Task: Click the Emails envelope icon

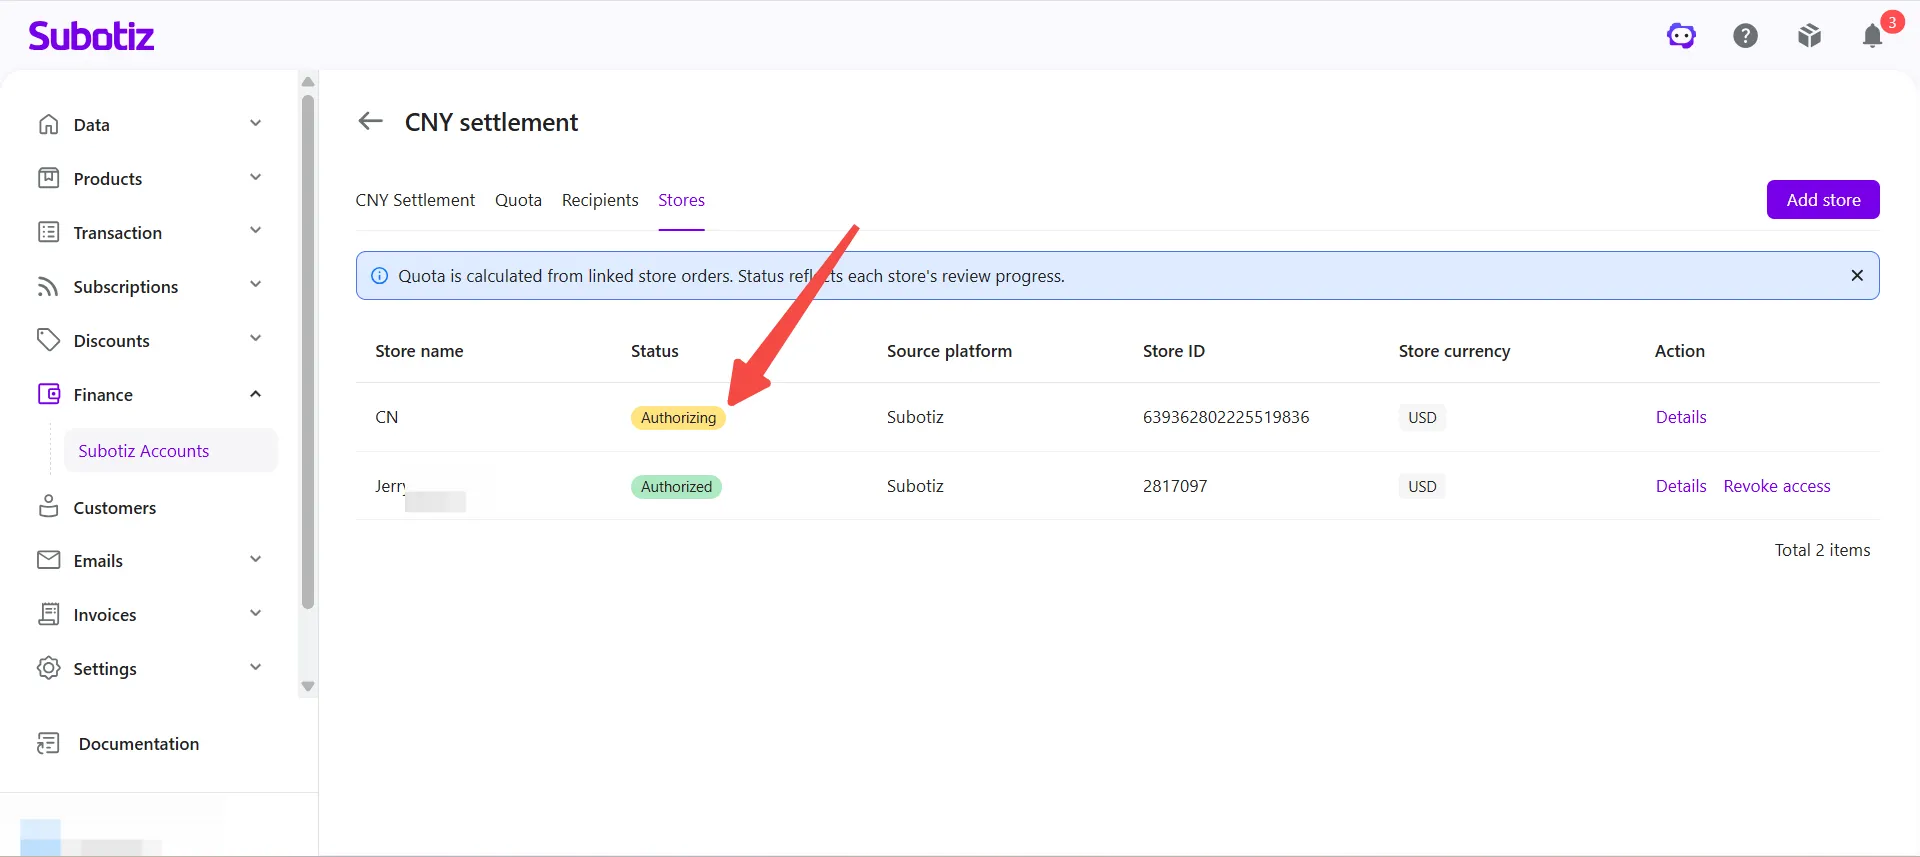Action: (48, 560)
